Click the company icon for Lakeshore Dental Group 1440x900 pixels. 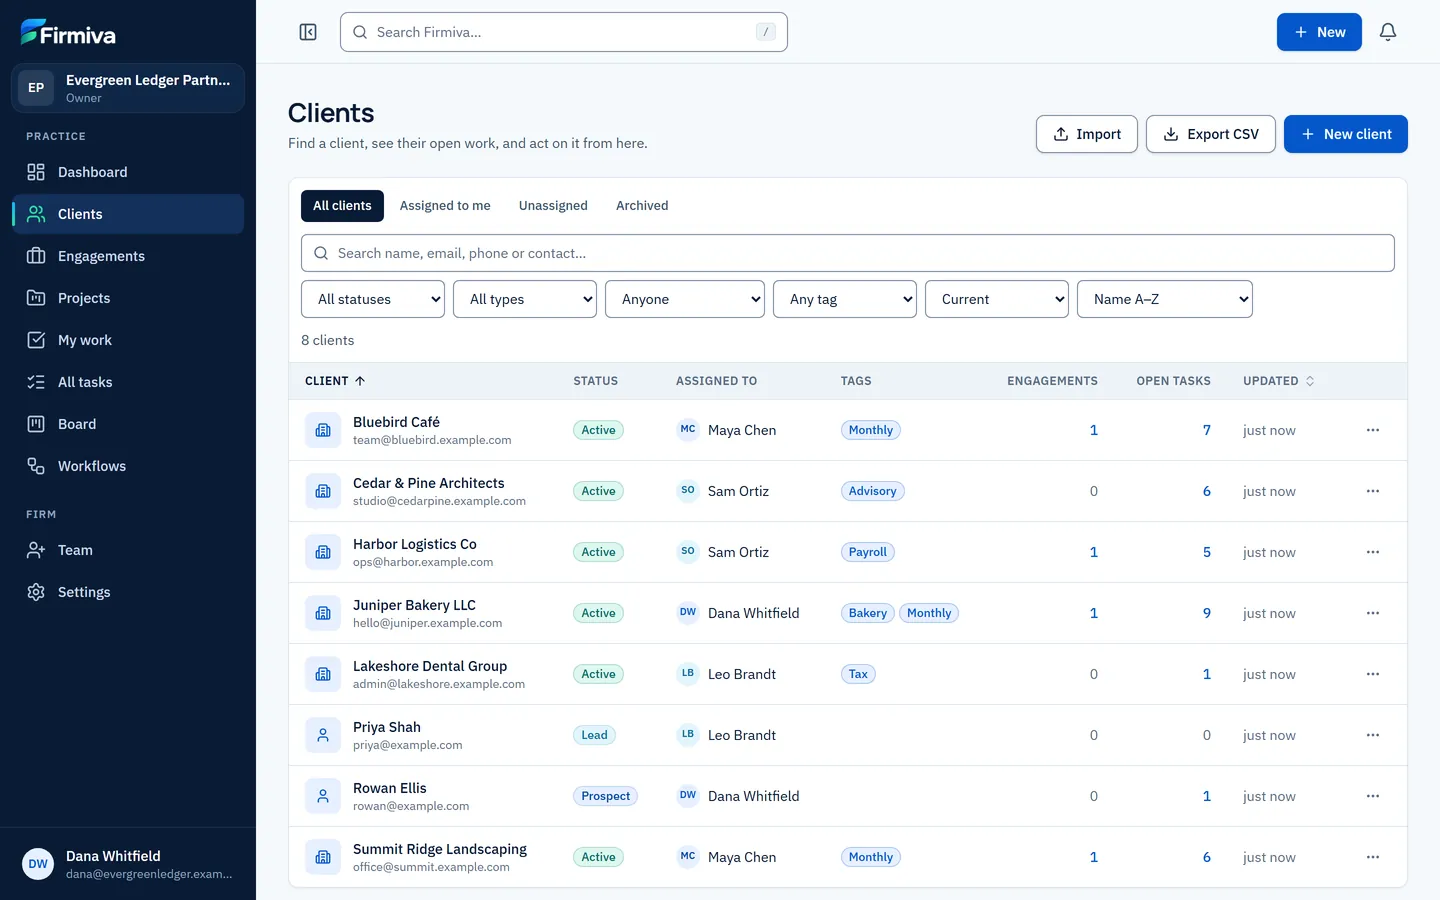click(x=323, y=674)
